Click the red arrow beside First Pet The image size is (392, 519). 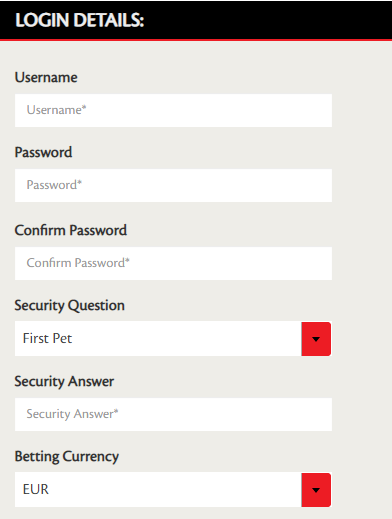316,339
